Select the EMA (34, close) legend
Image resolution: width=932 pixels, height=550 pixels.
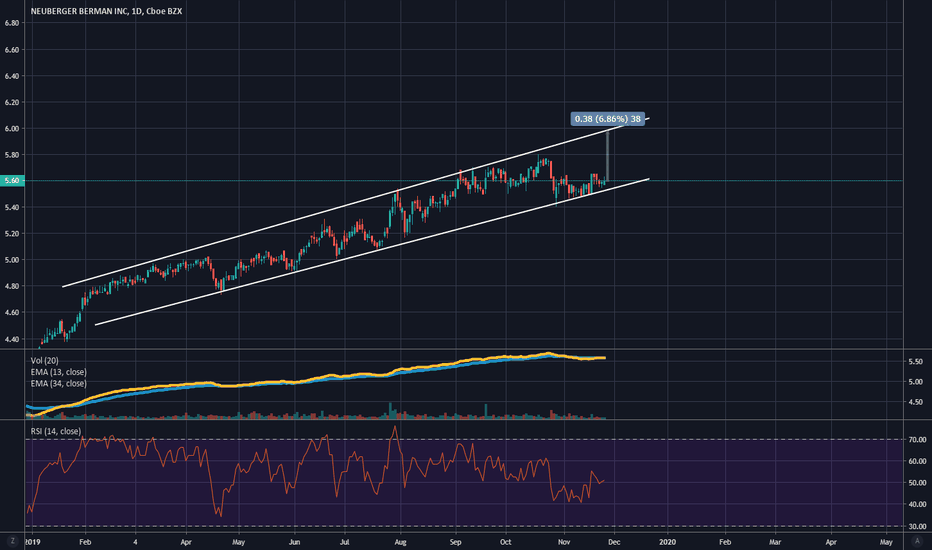(x=58, y=384)
